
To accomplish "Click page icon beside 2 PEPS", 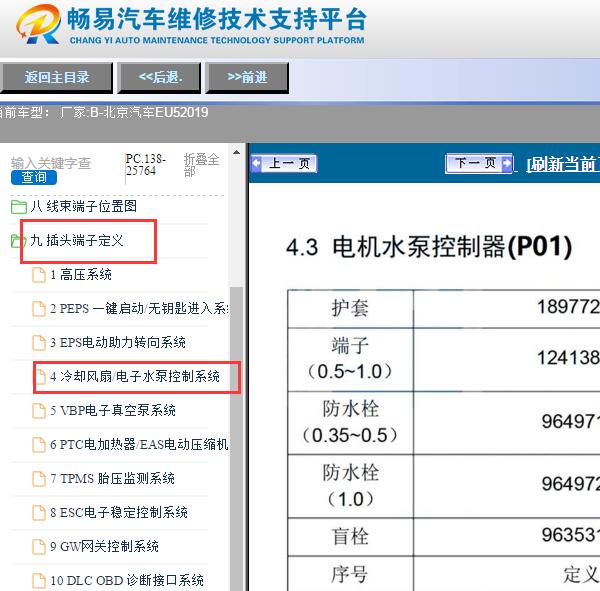I will pyautogui.click(x=39, y=309).
